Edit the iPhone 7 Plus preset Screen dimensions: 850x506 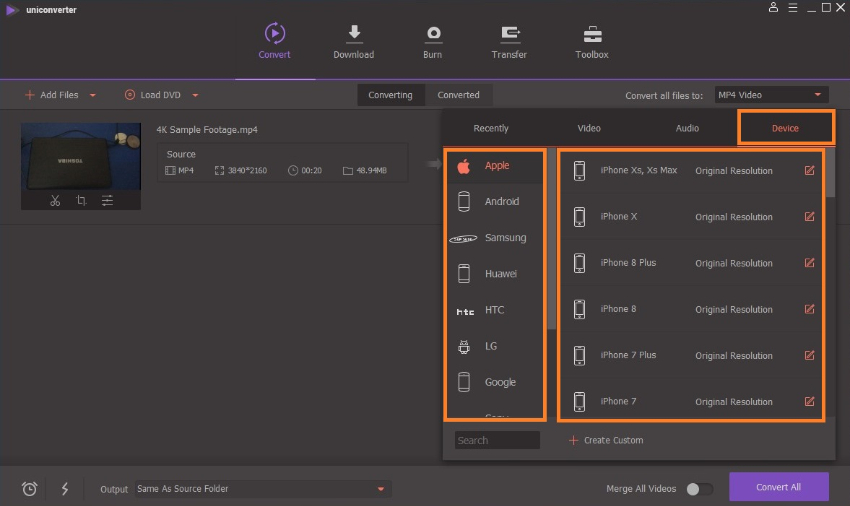[809, 355]
